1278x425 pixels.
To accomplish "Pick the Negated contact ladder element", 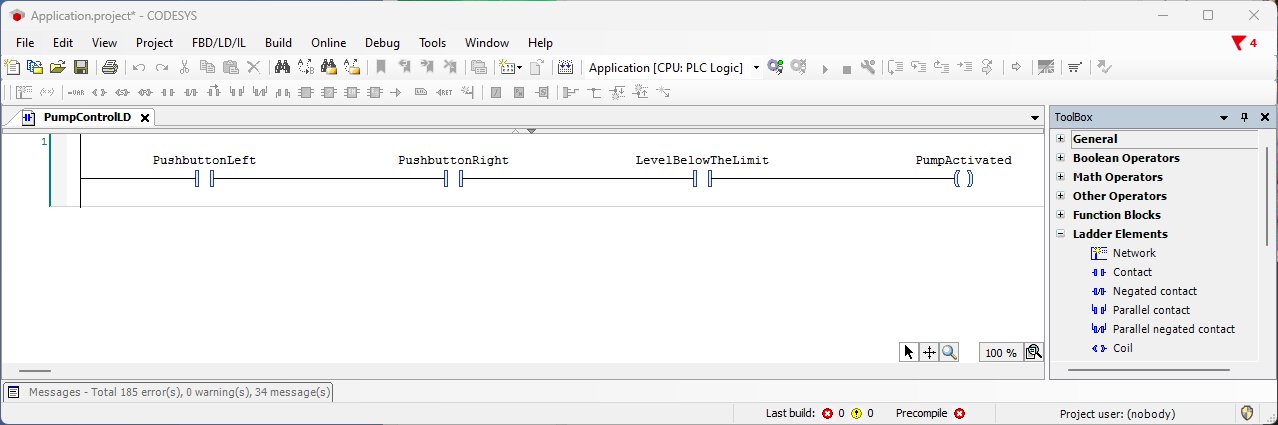I will pos(1154,291).
